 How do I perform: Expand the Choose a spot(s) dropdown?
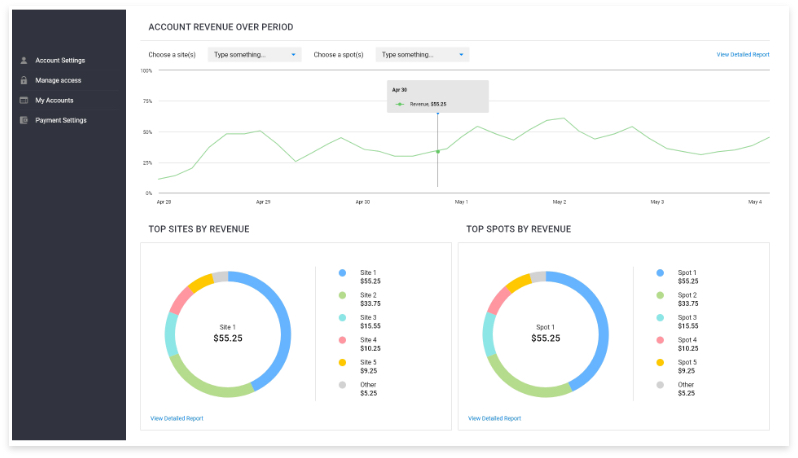[421, 55]
